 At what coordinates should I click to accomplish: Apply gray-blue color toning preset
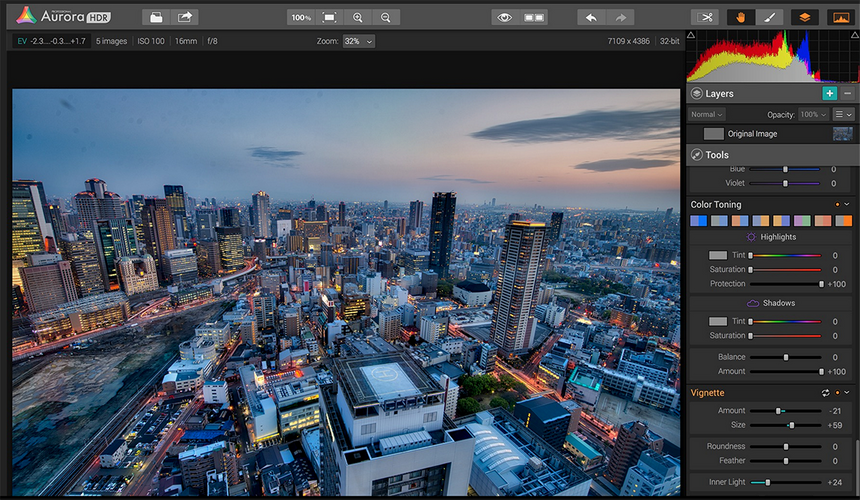pyautogui.click(x=719, y=220)
